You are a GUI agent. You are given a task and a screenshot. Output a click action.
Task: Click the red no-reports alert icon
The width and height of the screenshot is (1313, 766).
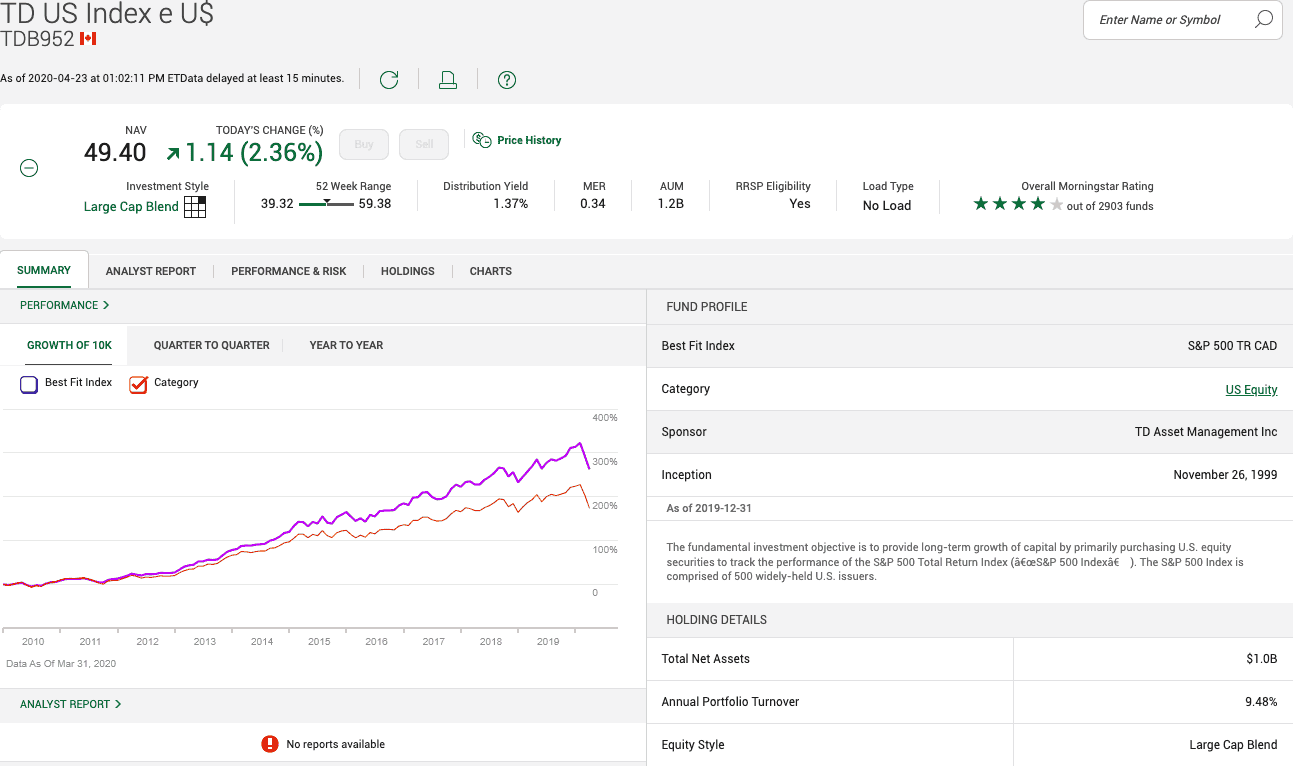[x=270, y=744]
